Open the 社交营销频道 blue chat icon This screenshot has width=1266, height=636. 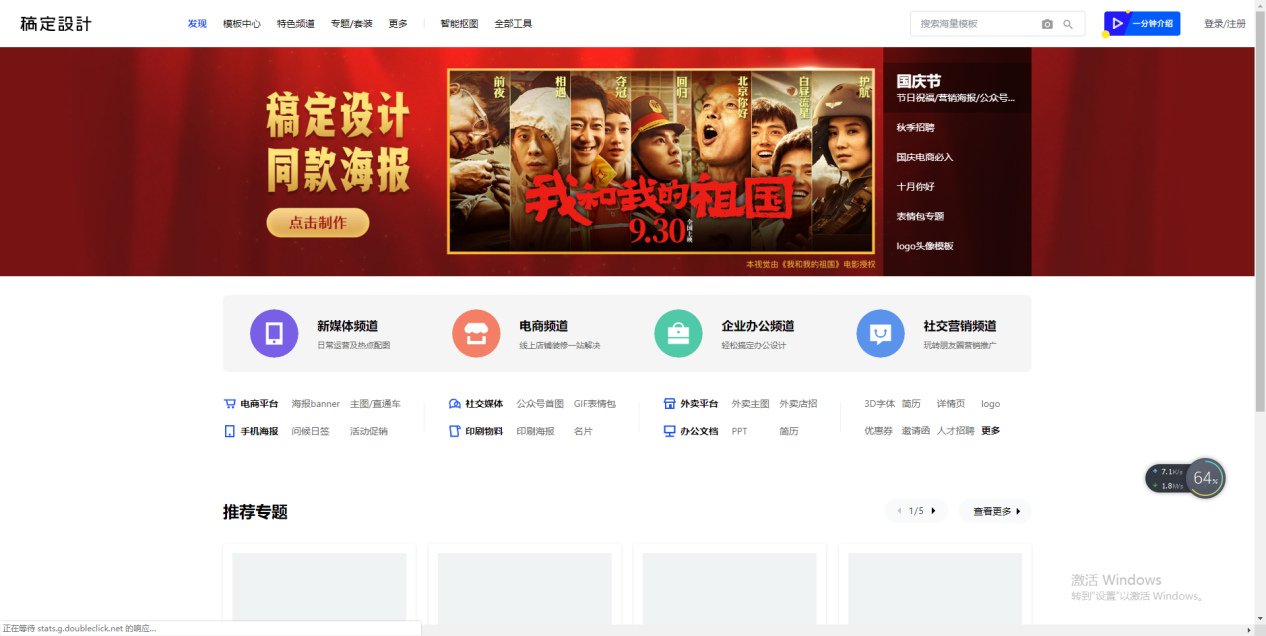(x=881, y=333)
